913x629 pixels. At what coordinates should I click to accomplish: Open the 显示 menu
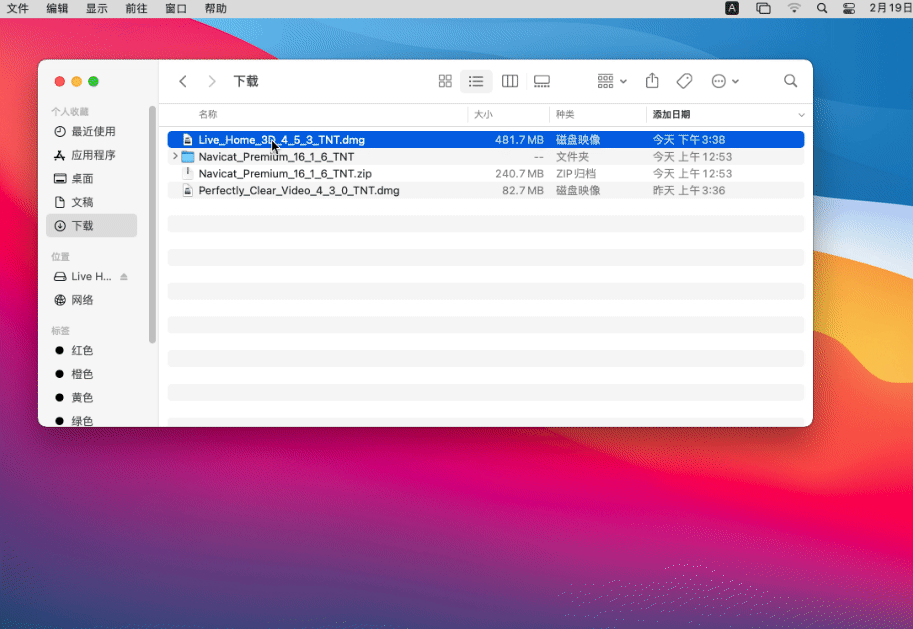tap(97, 9)
